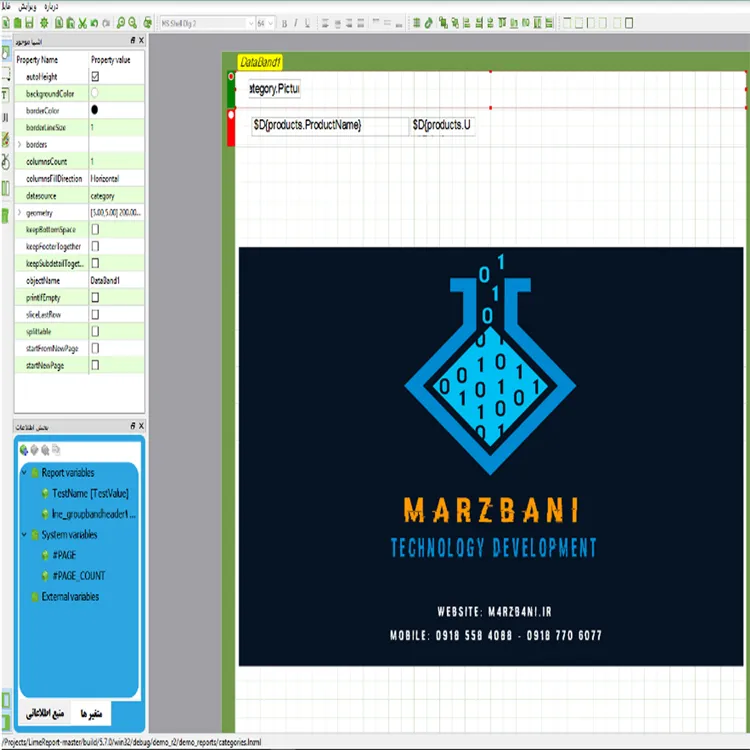Enable the keepBottomSpace checkbox
Screen dimensions: 750x750
point(96,230)
